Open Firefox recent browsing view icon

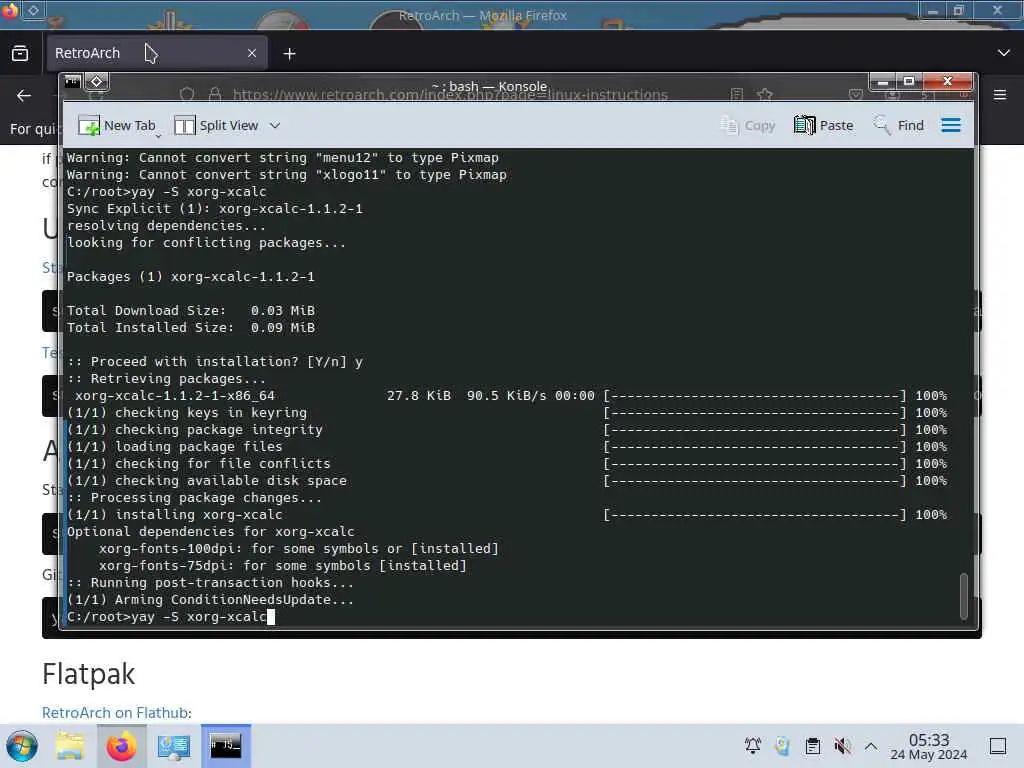pyautogui.click(x=20, y=53)
